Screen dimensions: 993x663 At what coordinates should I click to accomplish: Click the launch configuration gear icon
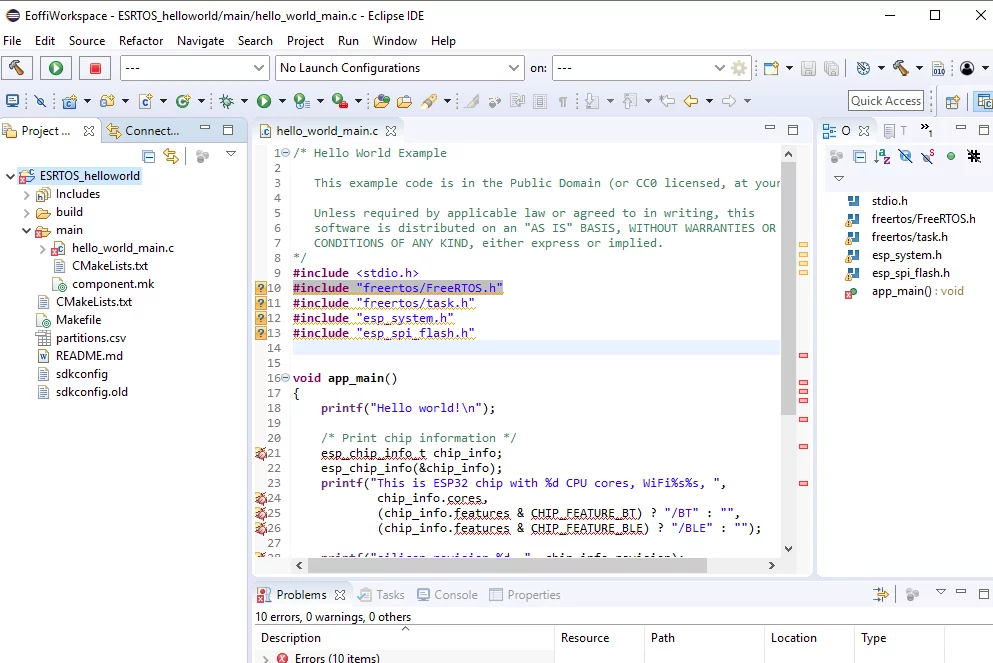pyautogui.click(x=739, y=68)
